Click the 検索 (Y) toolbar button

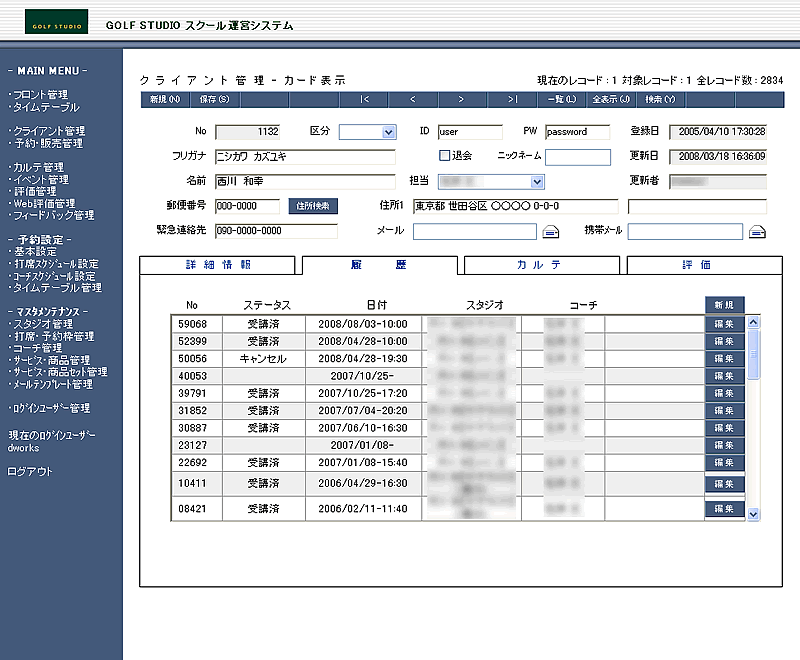coord(660,99)
